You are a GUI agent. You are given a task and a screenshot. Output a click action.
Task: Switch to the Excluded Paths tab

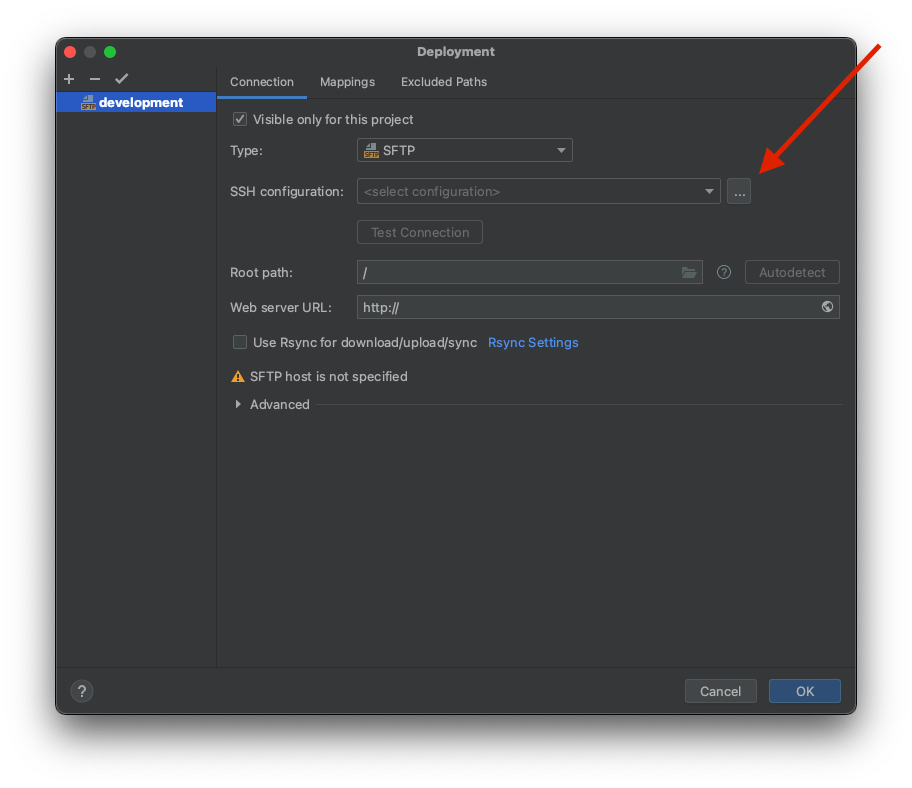444,82
